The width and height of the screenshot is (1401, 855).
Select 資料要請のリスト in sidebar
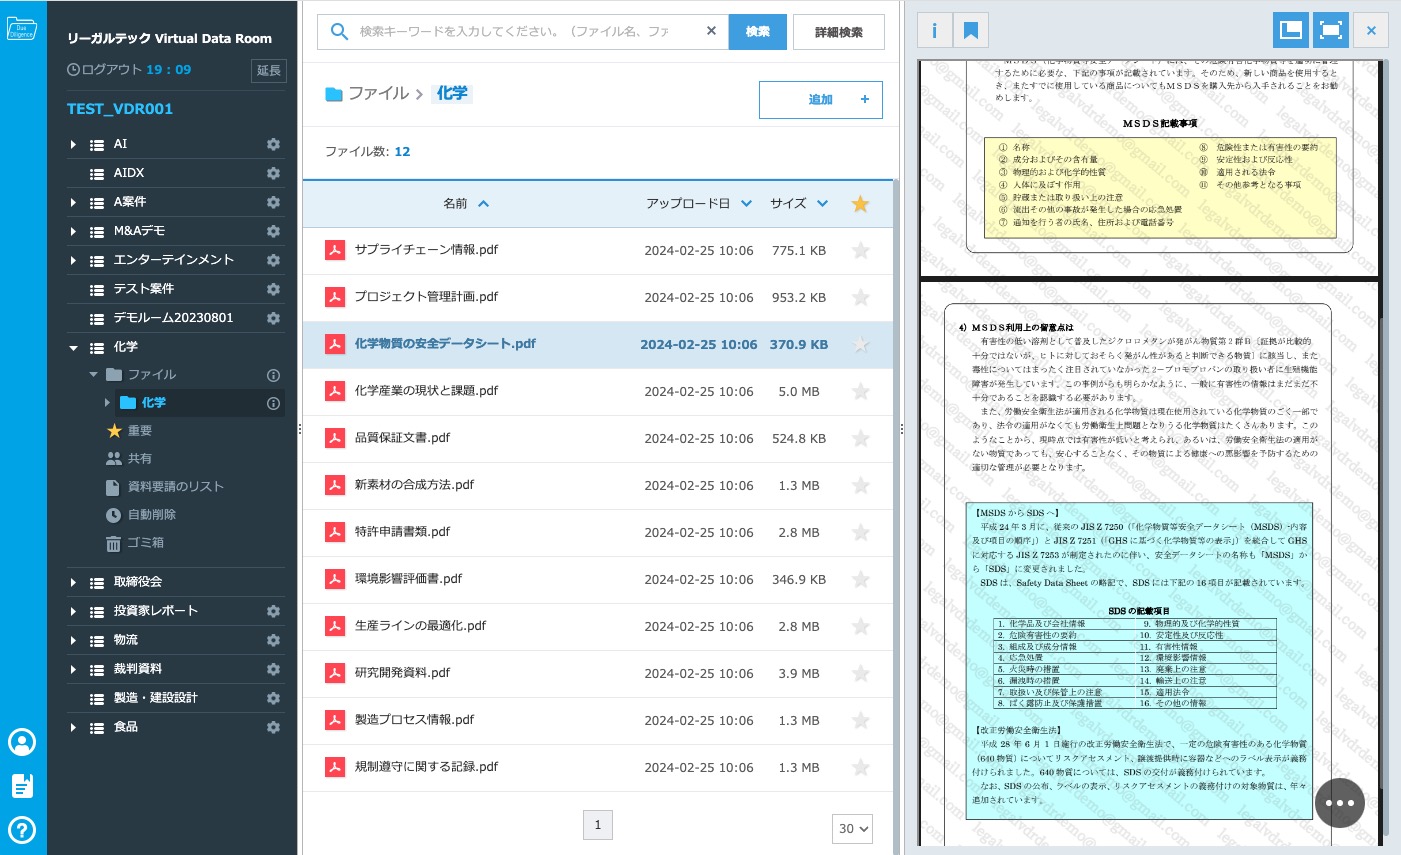click(x=175, y=487)
